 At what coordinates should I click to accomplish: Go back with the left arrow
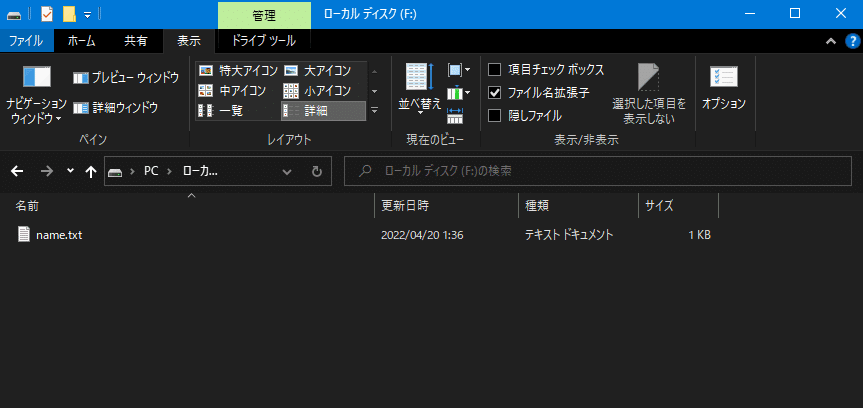(x=17, y=171)
